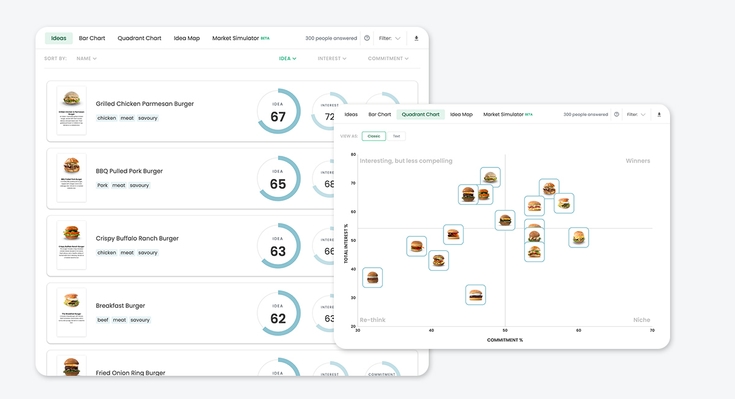Open Breakfast Burger concept thumbnail
The image size is (735, 399).
coord(71,312)
